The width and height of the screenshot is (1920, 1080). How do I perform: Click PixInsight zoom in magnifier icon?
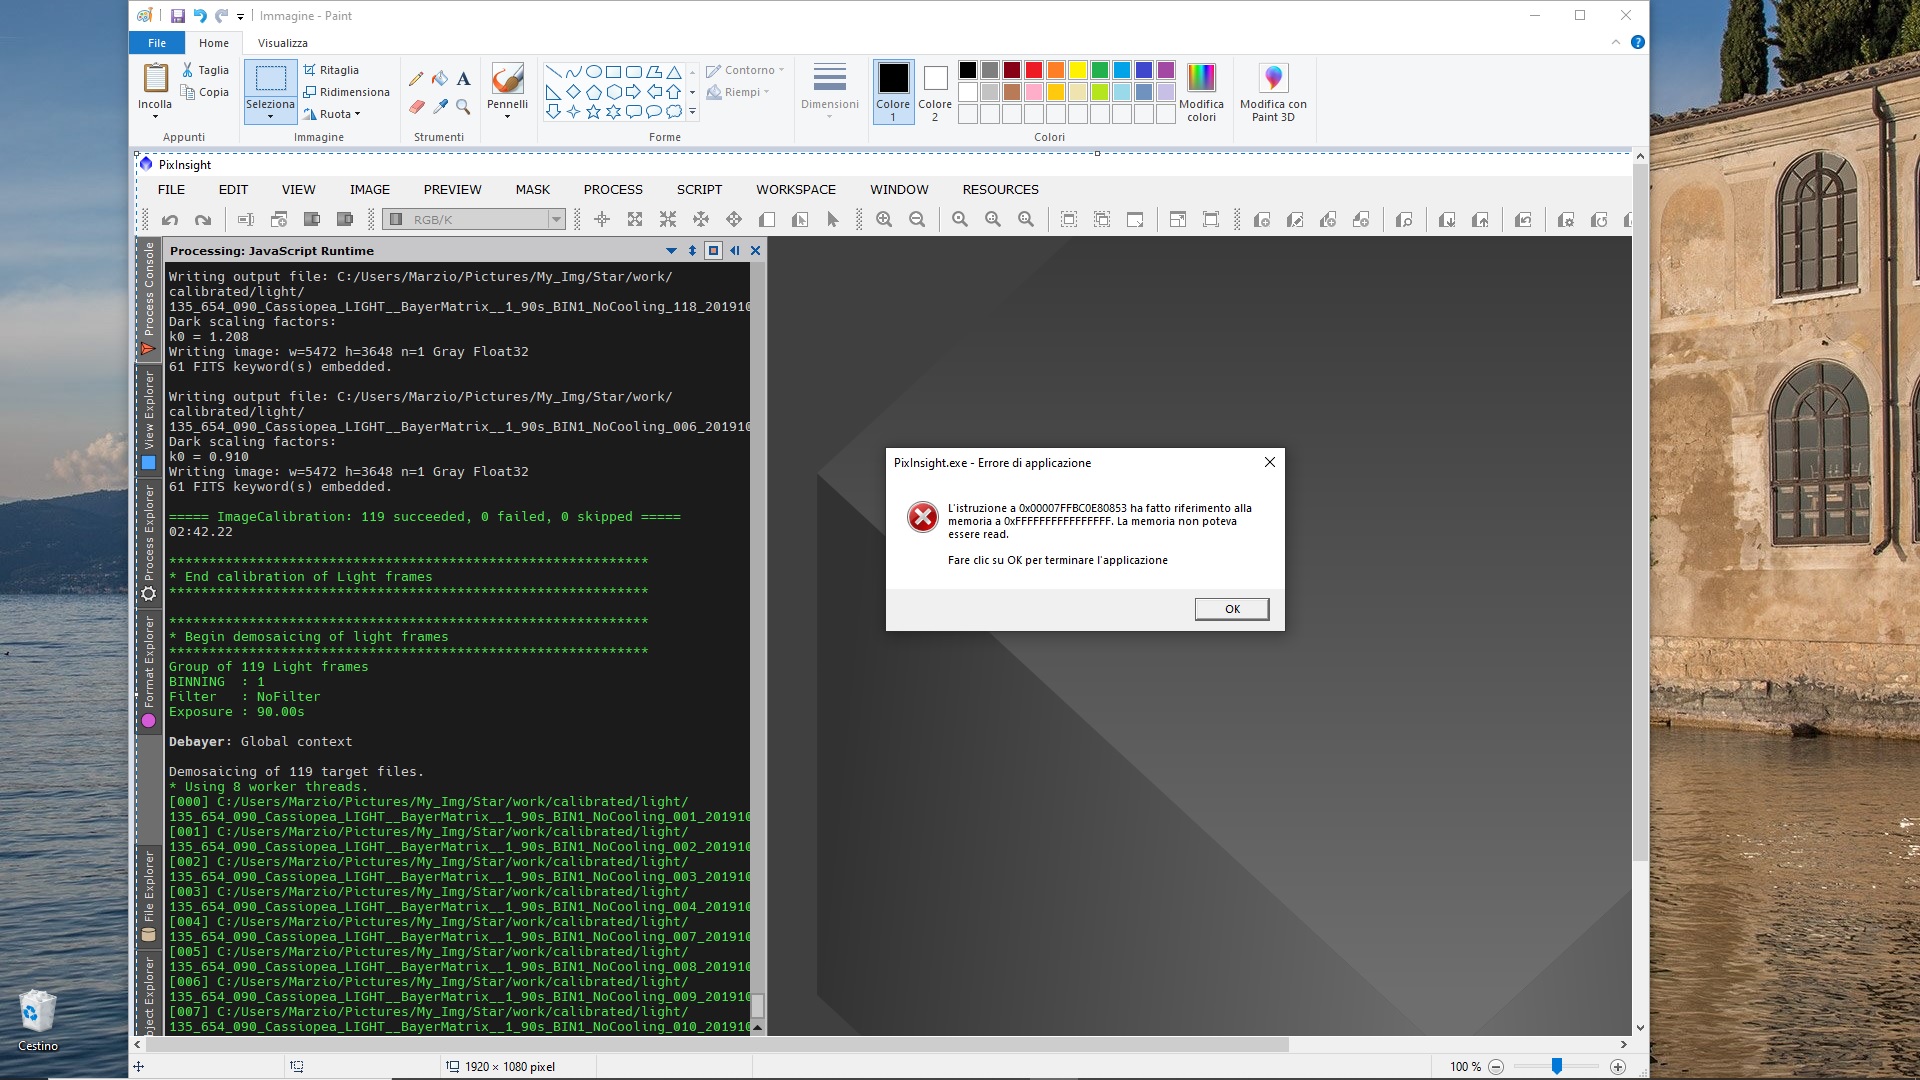coord(884,220)
